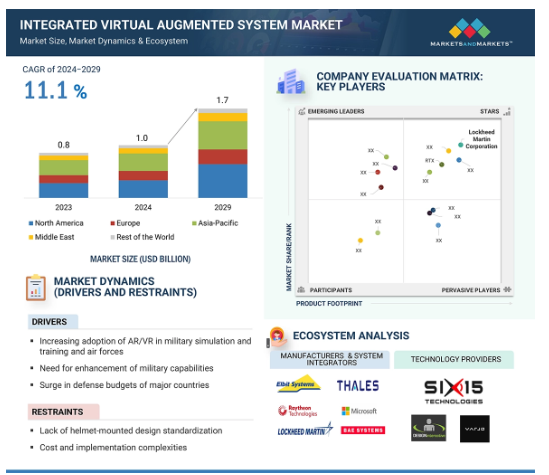Image resolution: width=549 pixels, height=475 pixels.
Task: Click the Design Interactive logo tile
Action: 429,428
